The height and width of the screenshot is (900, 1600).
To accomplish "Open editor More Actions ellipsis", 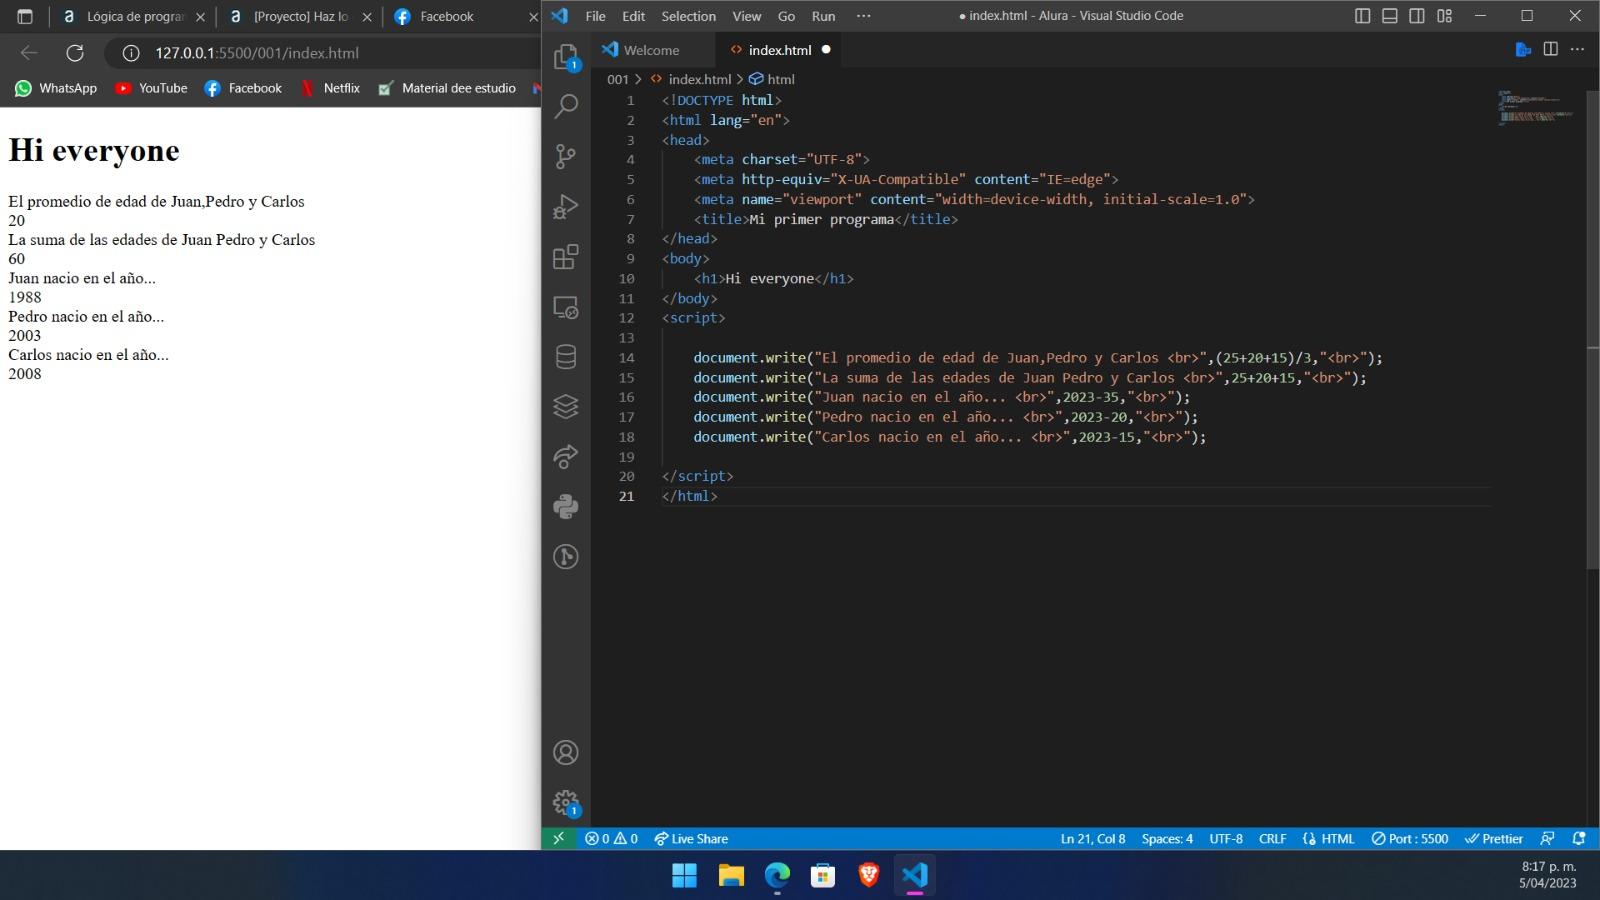I will tap(1577, 49).
